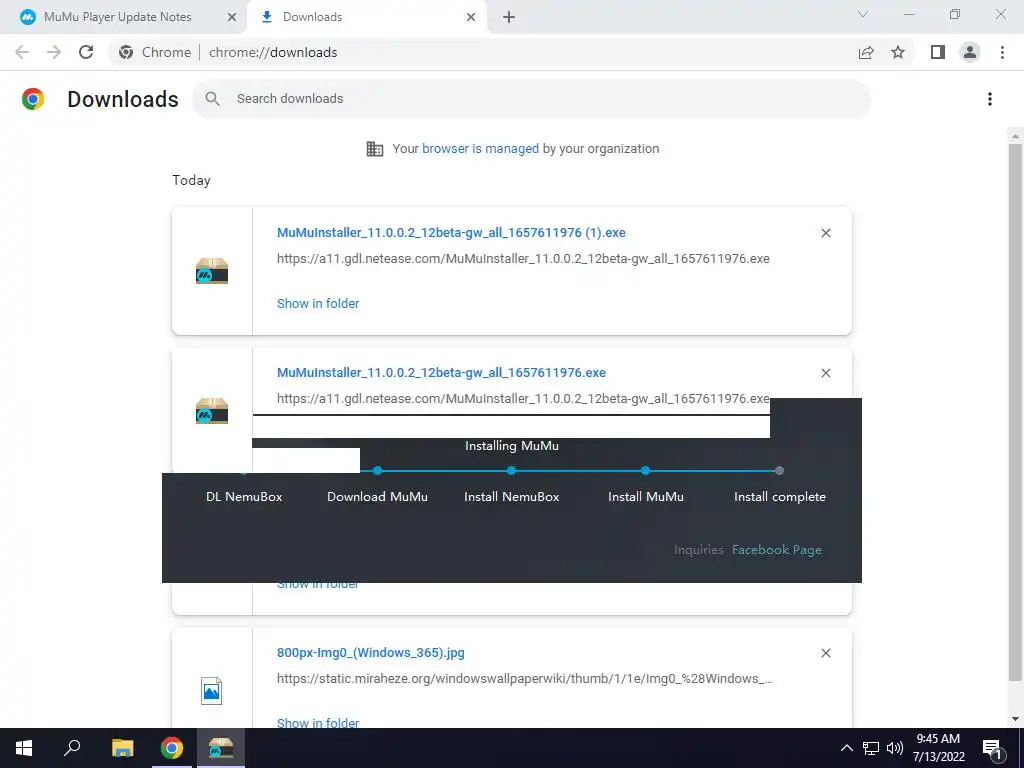Open the Windows Start menu
The image size is (1024, 768).
[24, 748]
